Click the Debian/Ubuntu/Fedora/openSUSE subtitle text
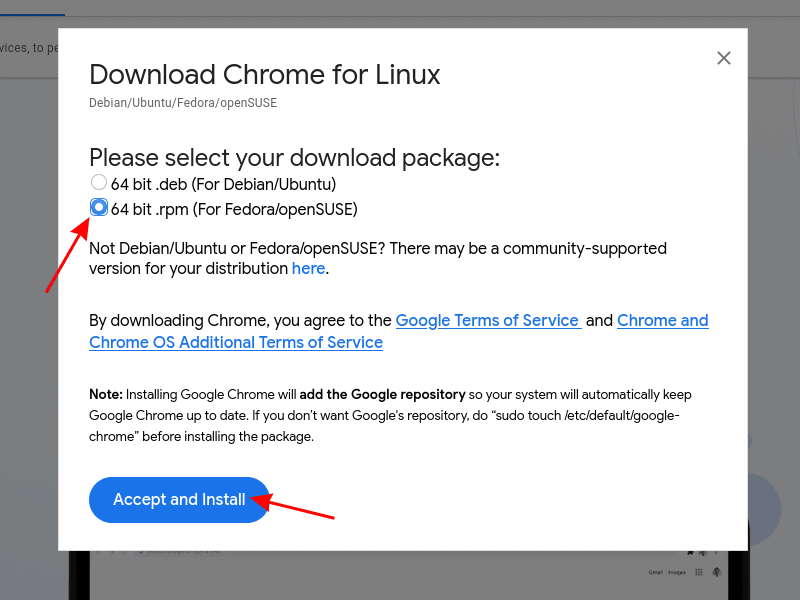Image resolution: width=800 pixels, height=600 pixels. [x=183, y=103]
